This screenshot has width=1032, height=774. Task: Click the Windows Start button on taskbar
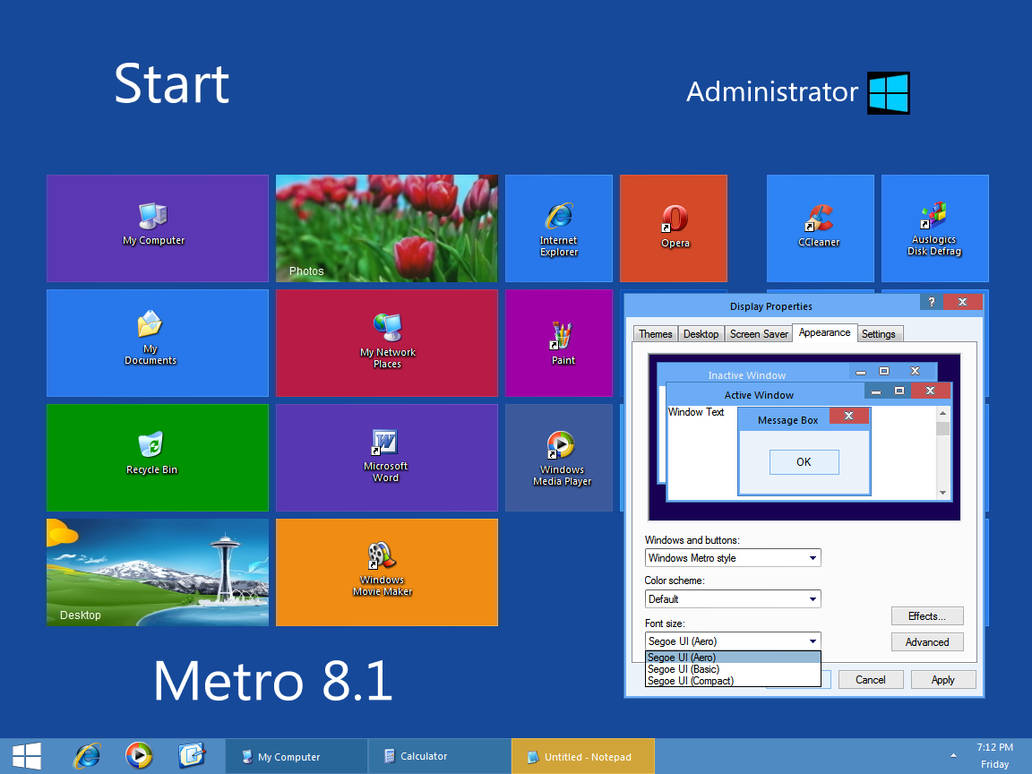pos(27,756)
